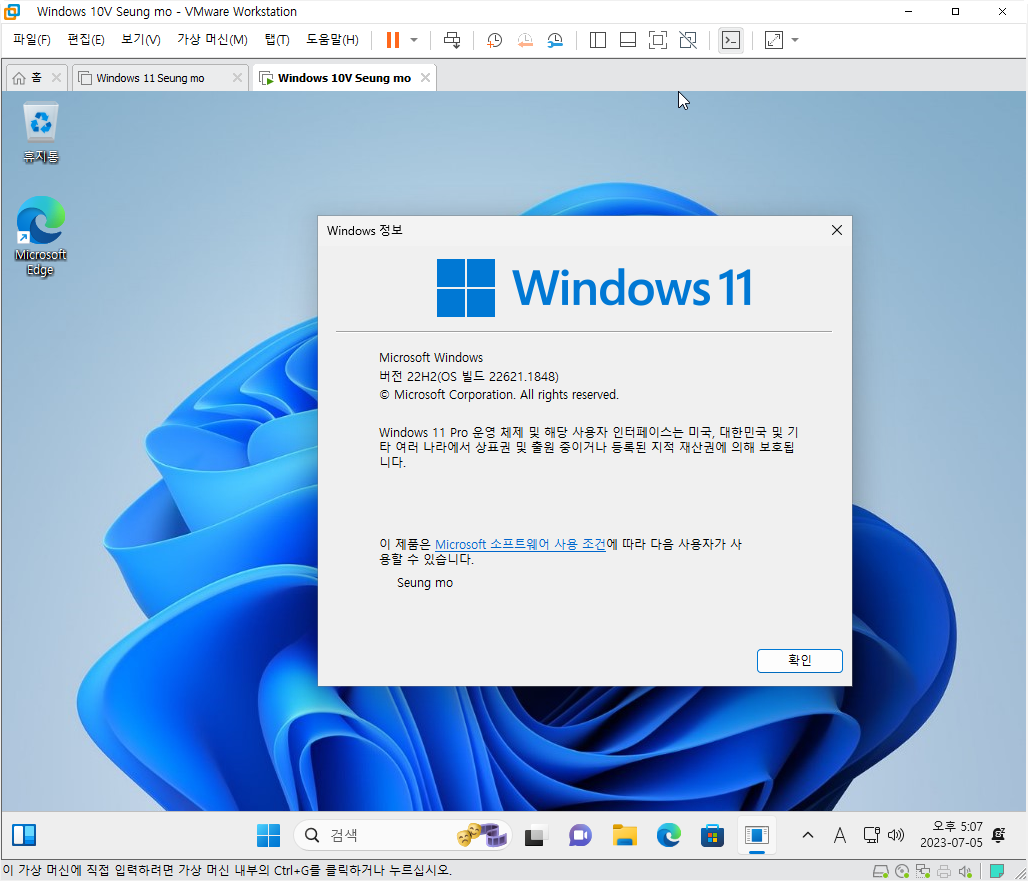Enter full screen mode via toolbar icon
Viewport: 1028px width, 881px height.
tap(658, 40)
